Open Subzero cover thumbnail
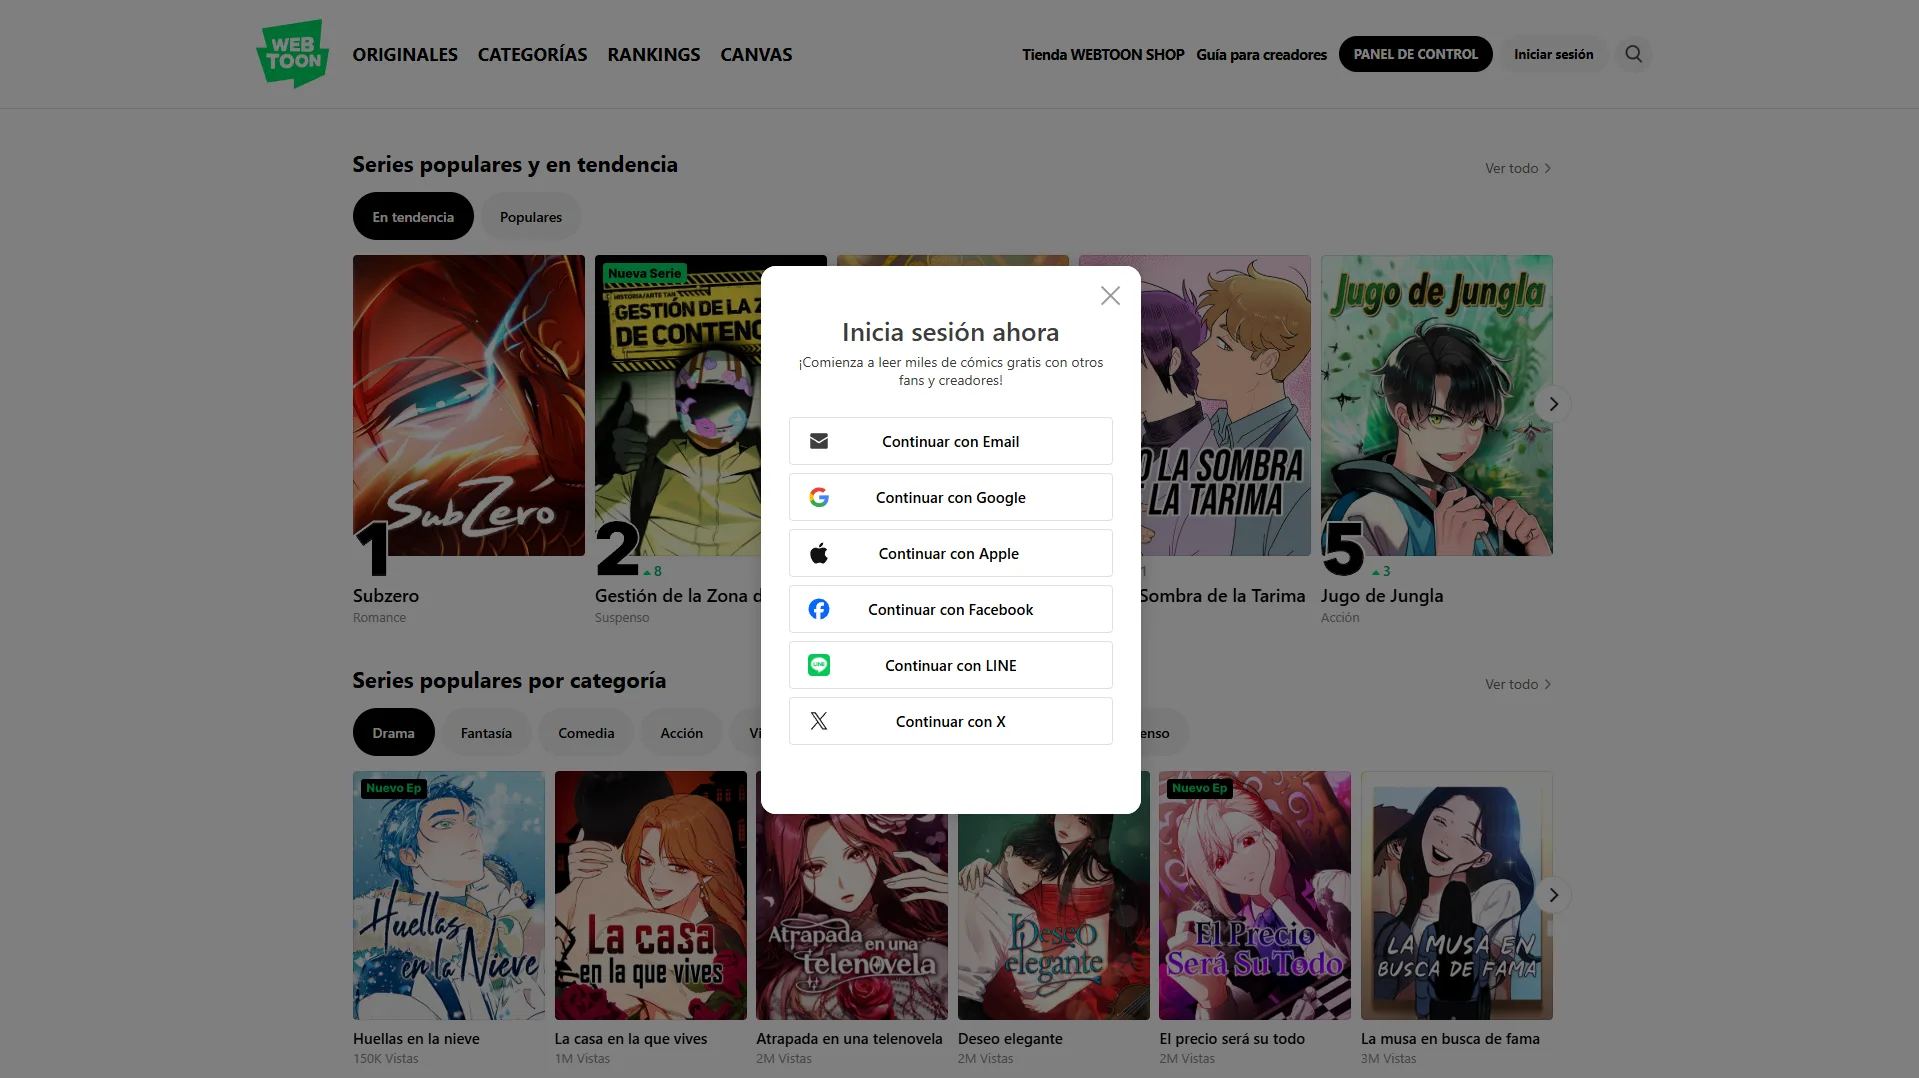 tap(469, 405)
